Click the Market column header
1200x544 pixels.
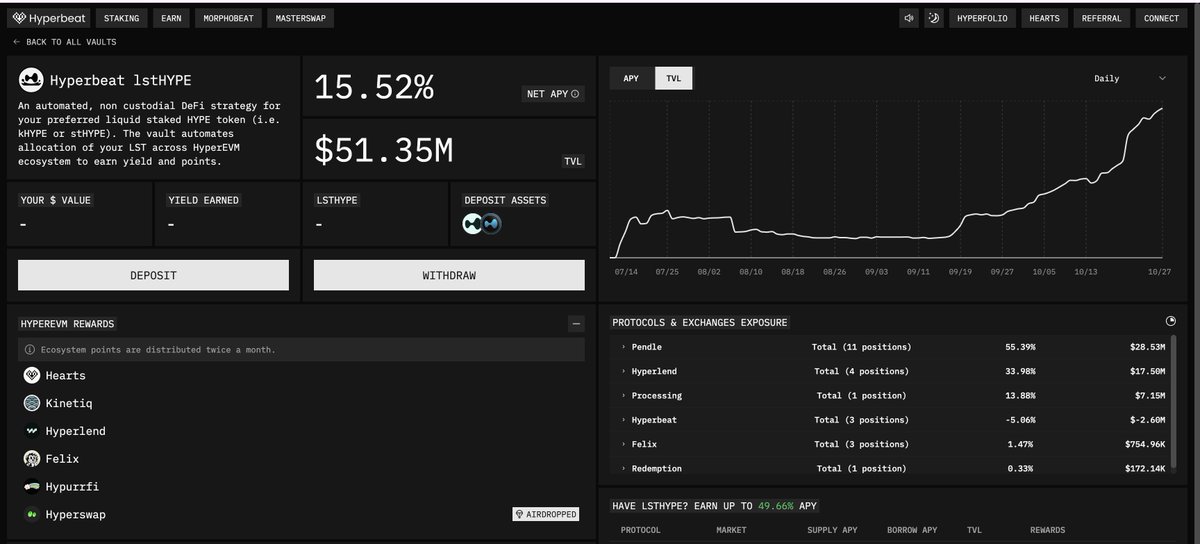click(x=731, y=530)
